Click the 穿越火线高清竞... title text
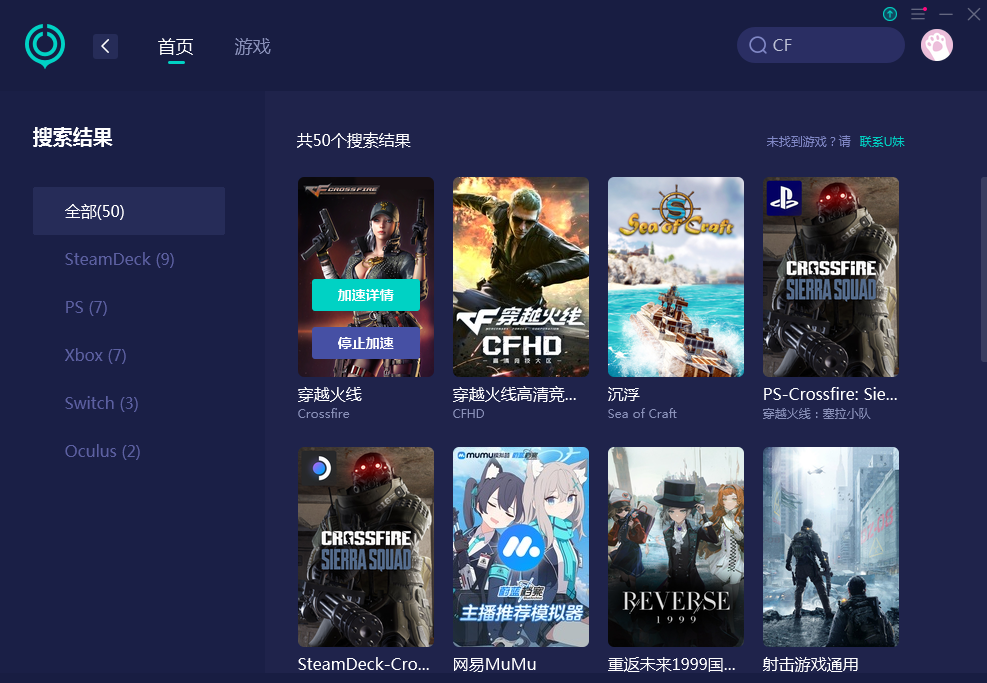 [x=515, y=395]
